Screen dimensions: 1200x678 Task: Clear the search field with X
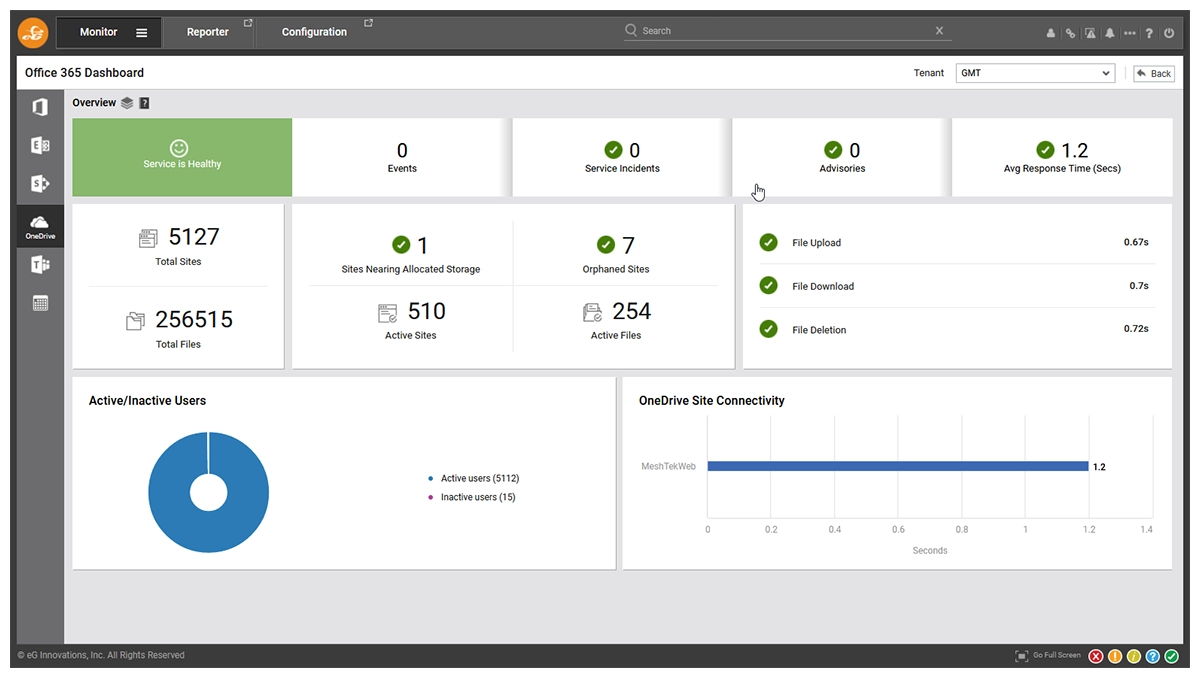(939, 31)
